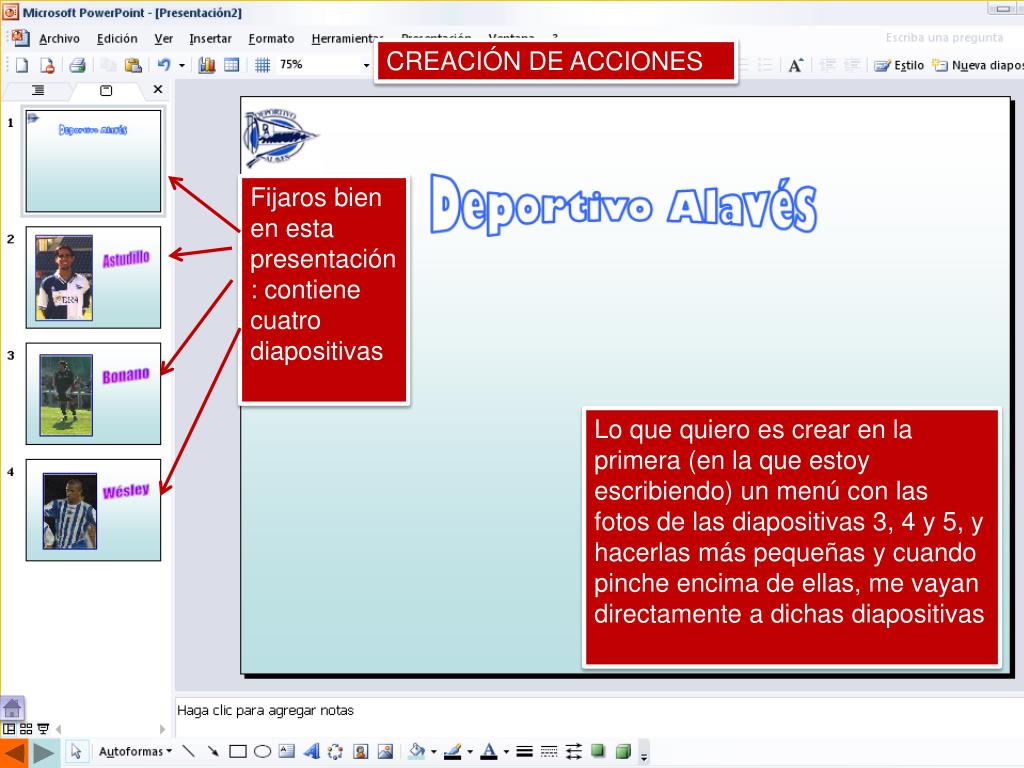Open the arrow style options
Image resolution: width=1024 pixels, height=768 pixels.
pos(574,751)
